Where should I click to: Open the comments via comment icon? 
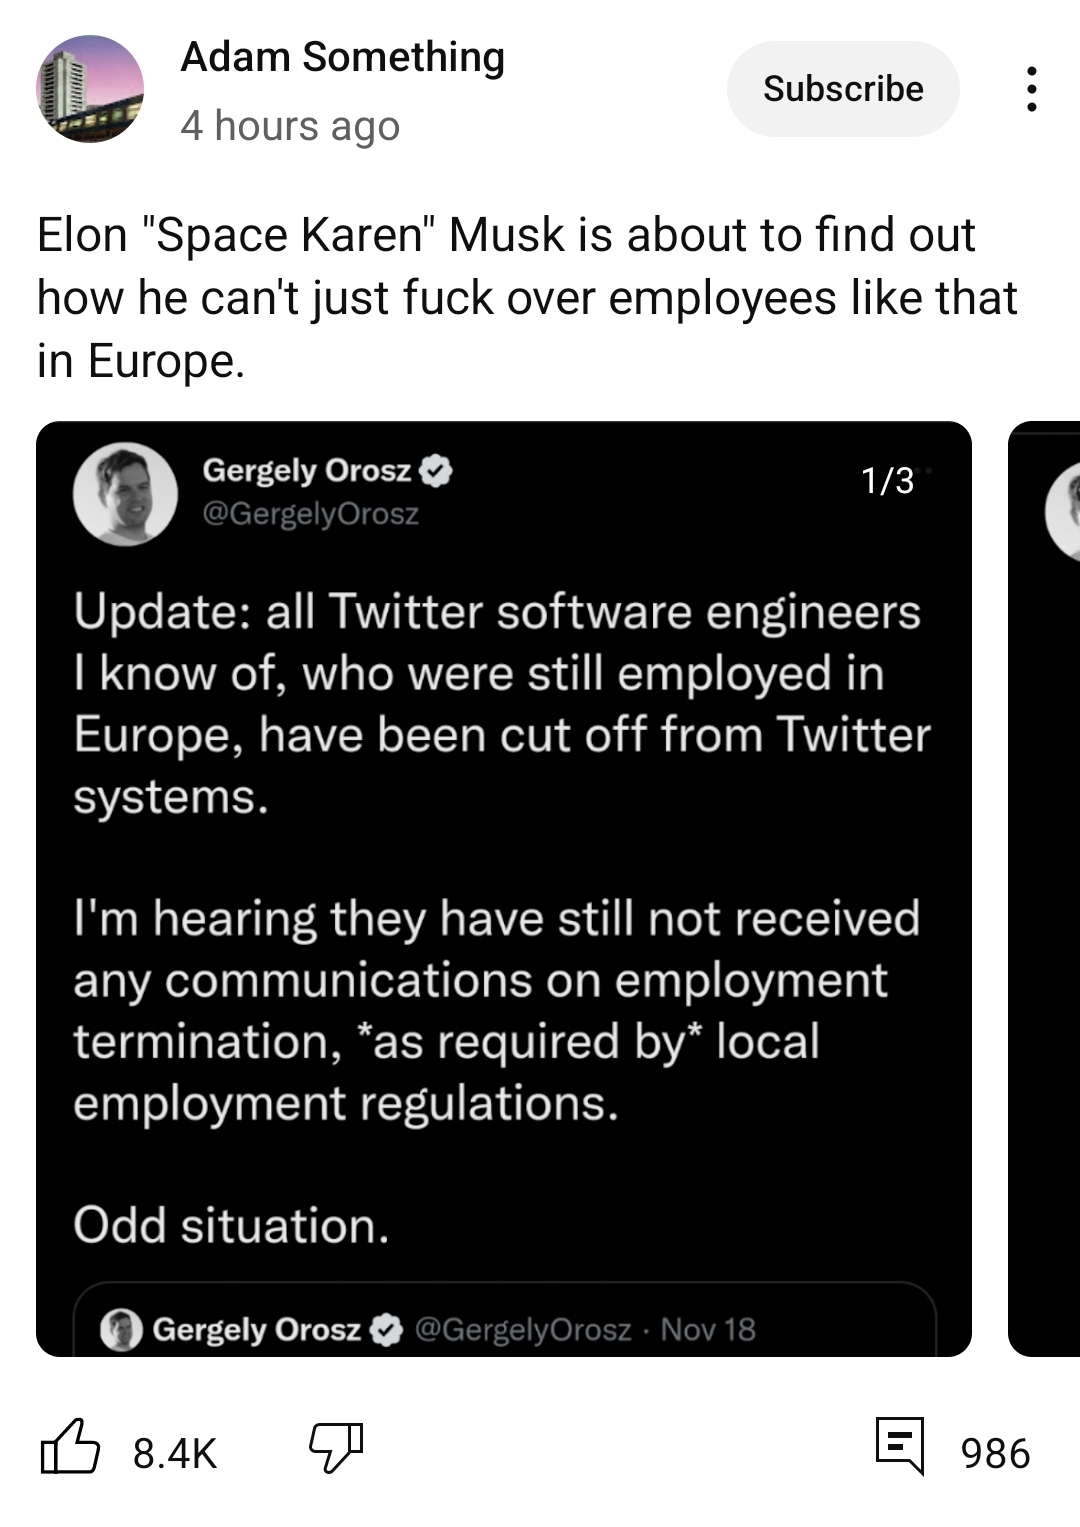[x=900, y=1446]
